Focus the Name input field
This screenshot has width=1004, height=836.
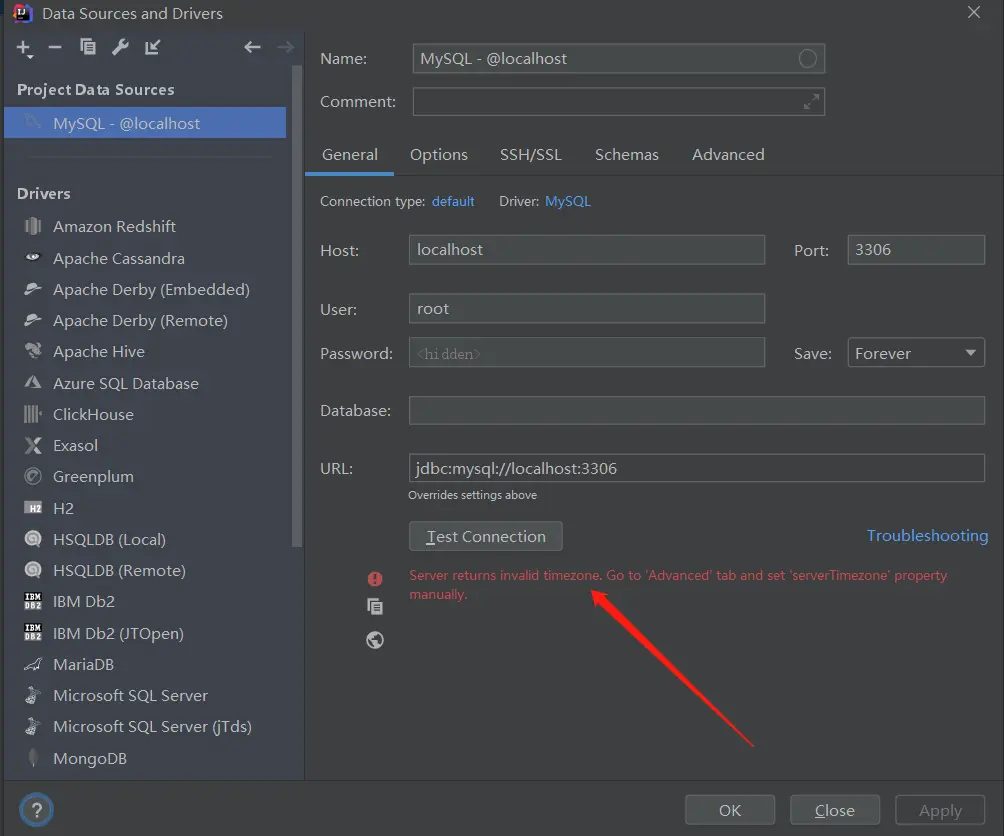619,59
